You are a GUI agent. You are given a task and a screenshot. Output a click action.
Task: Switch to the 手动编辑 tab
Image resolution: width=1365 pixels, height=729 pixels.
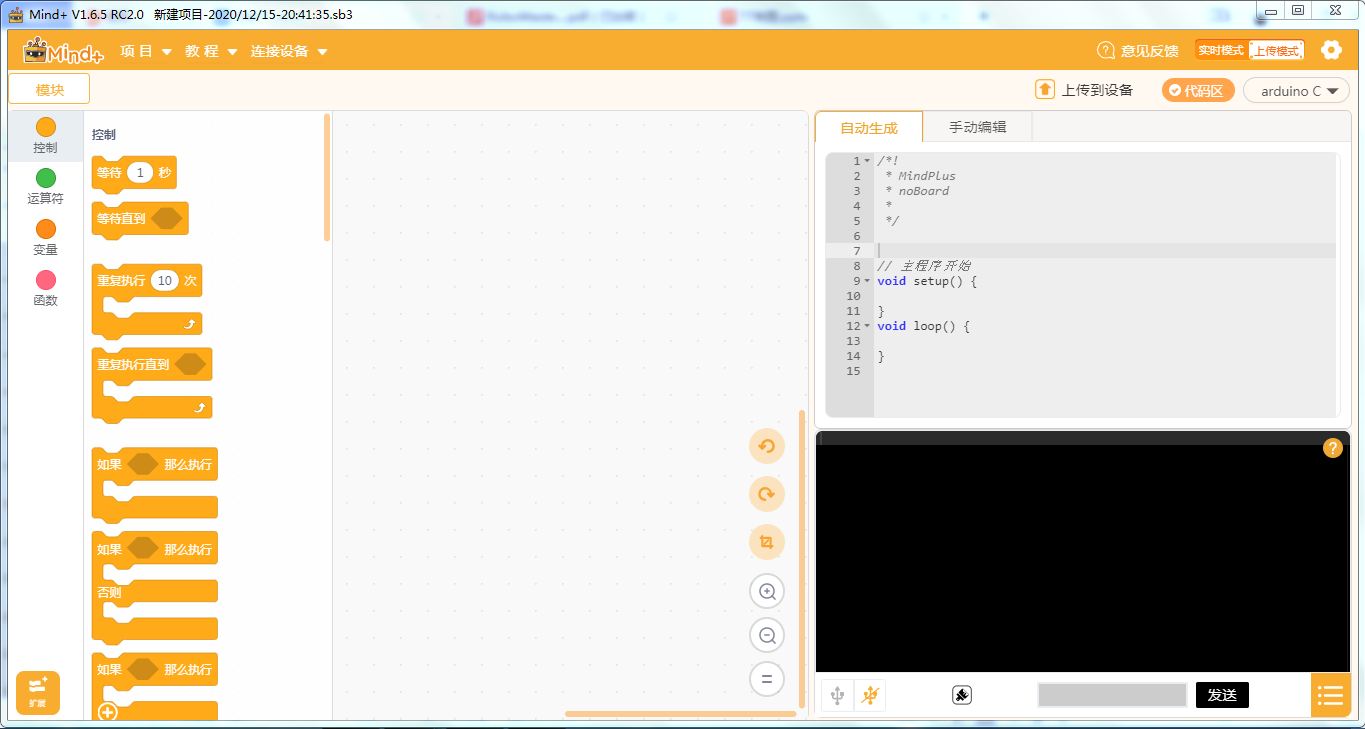[x=977, y=127]
